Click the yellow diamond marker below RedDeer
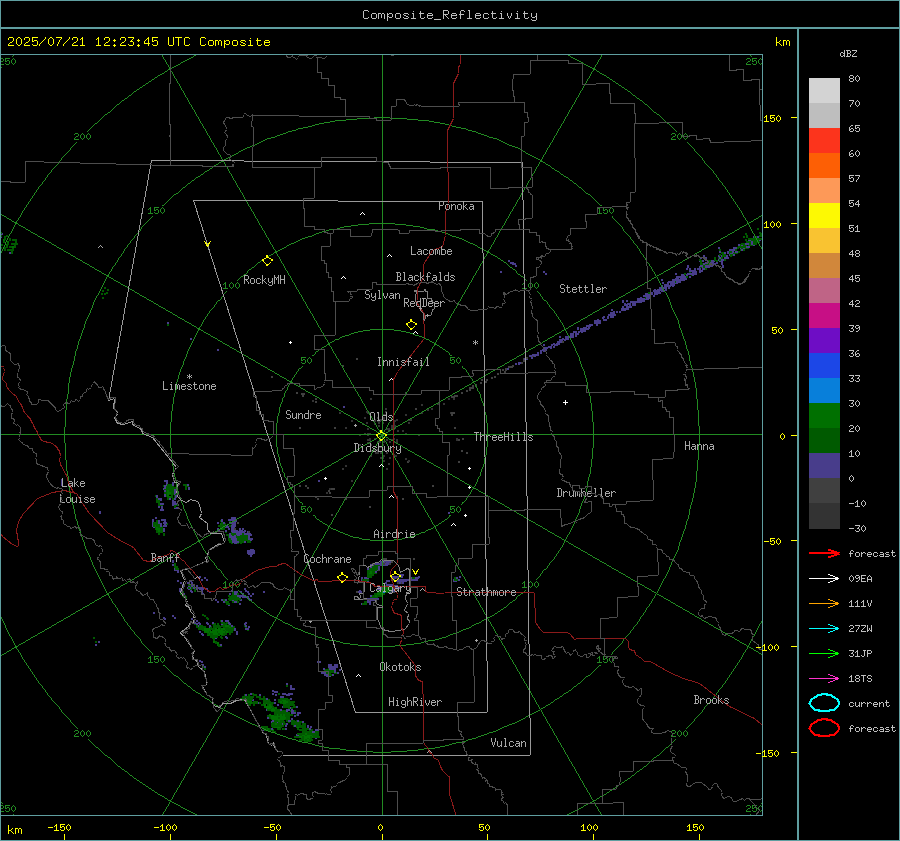The width and height of the screenshot is (900, 841). tap(411, 325)
